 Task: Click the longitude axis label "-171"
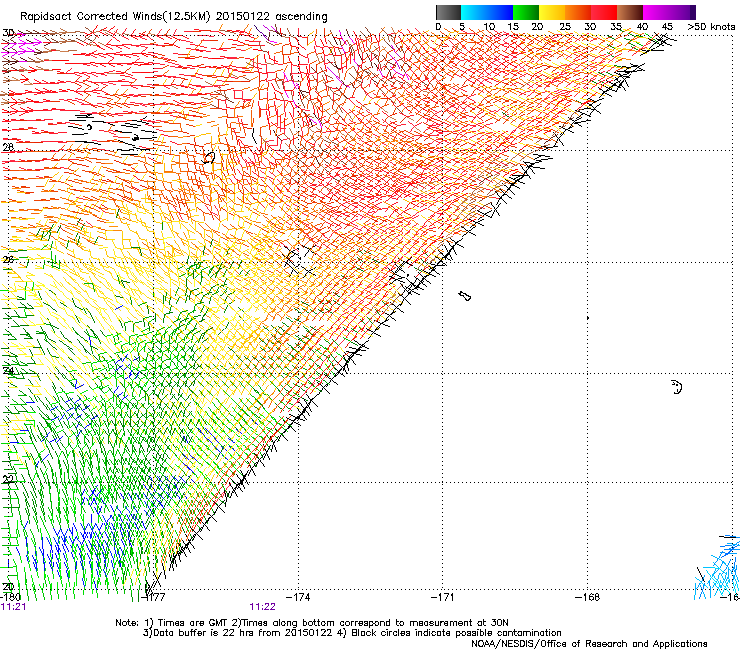point(443,597)
